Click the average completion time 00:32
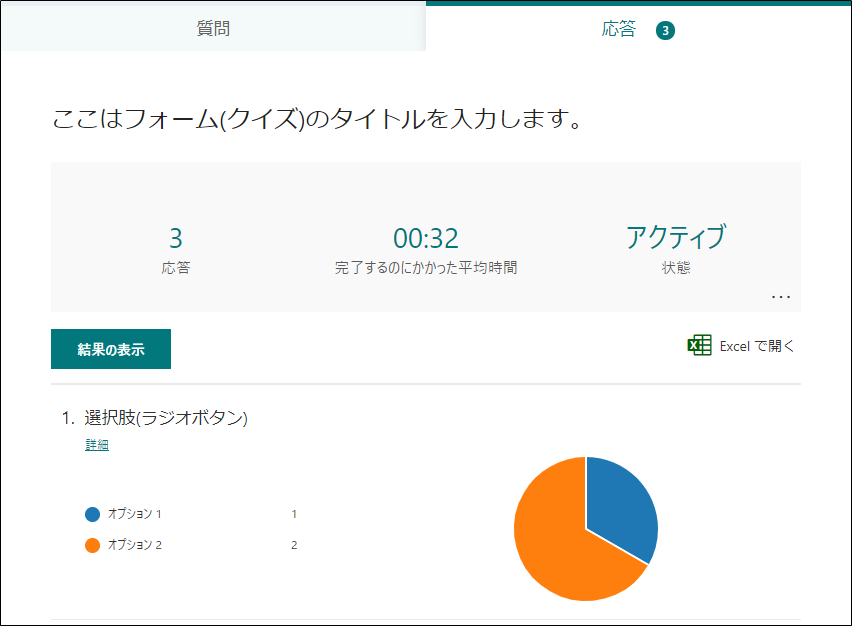Screen dimensions: 852x626 (x=424, y=238)
